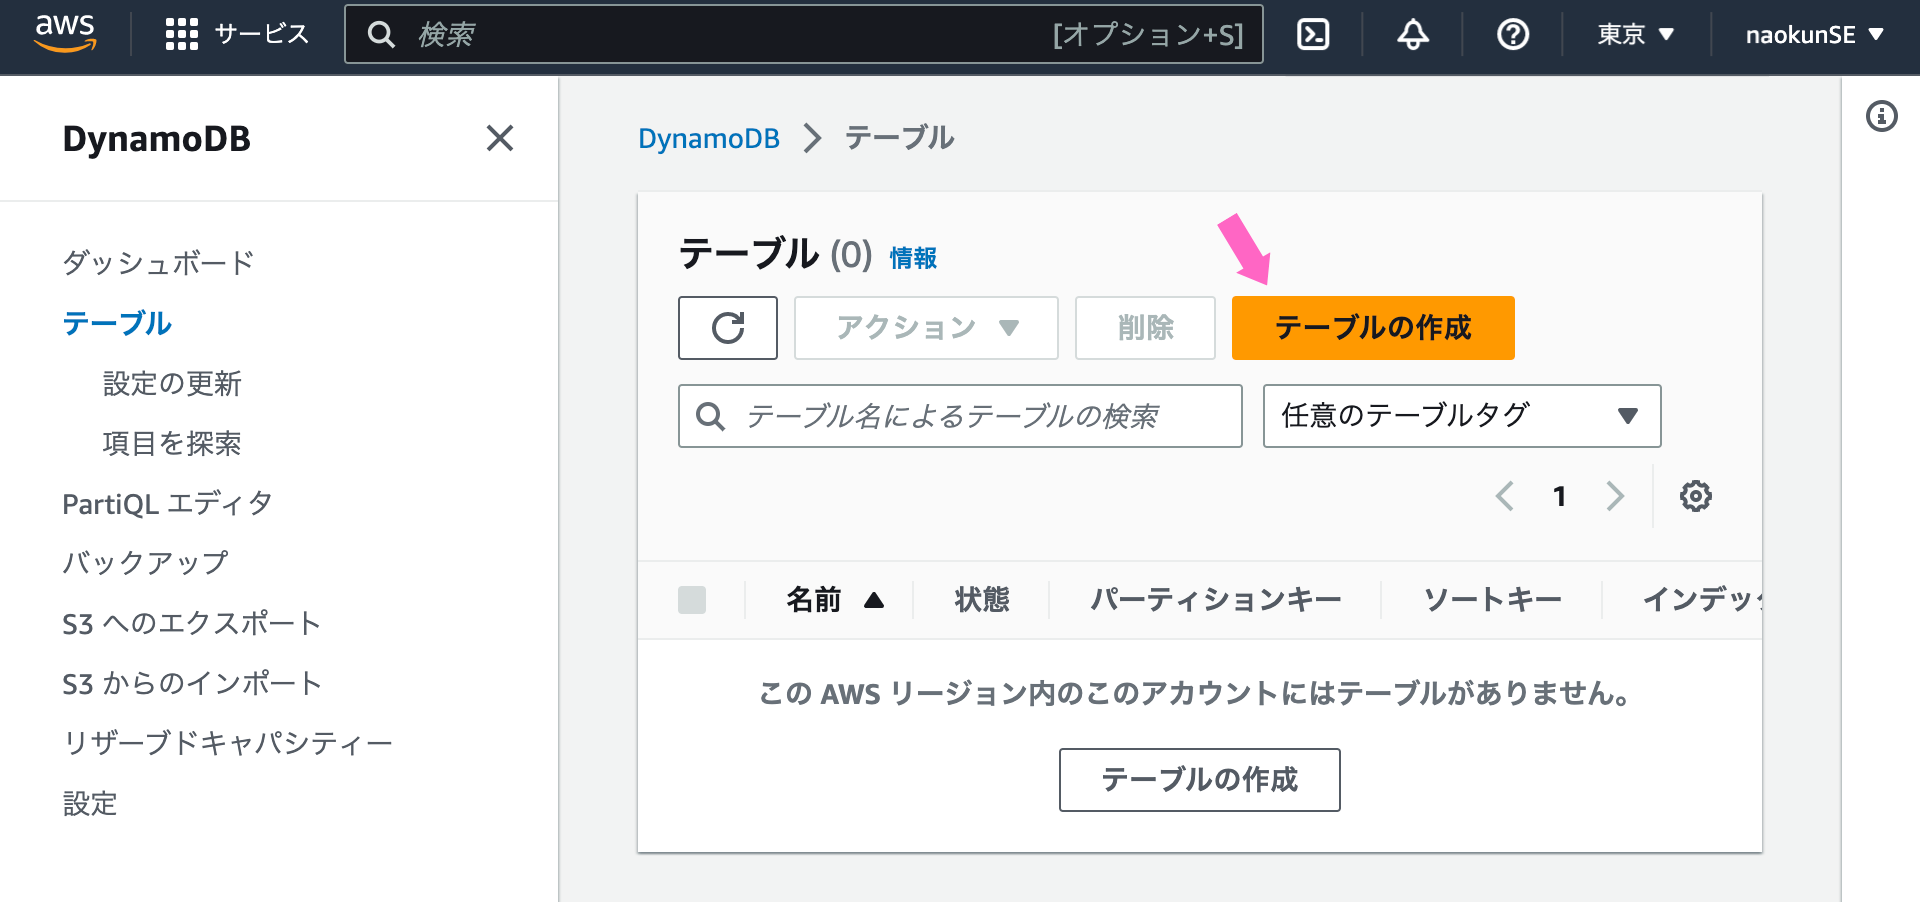Open table preferences gear icon
Screen dimensions: 1920x902
pyautogui.click(x=1696, y=496)
